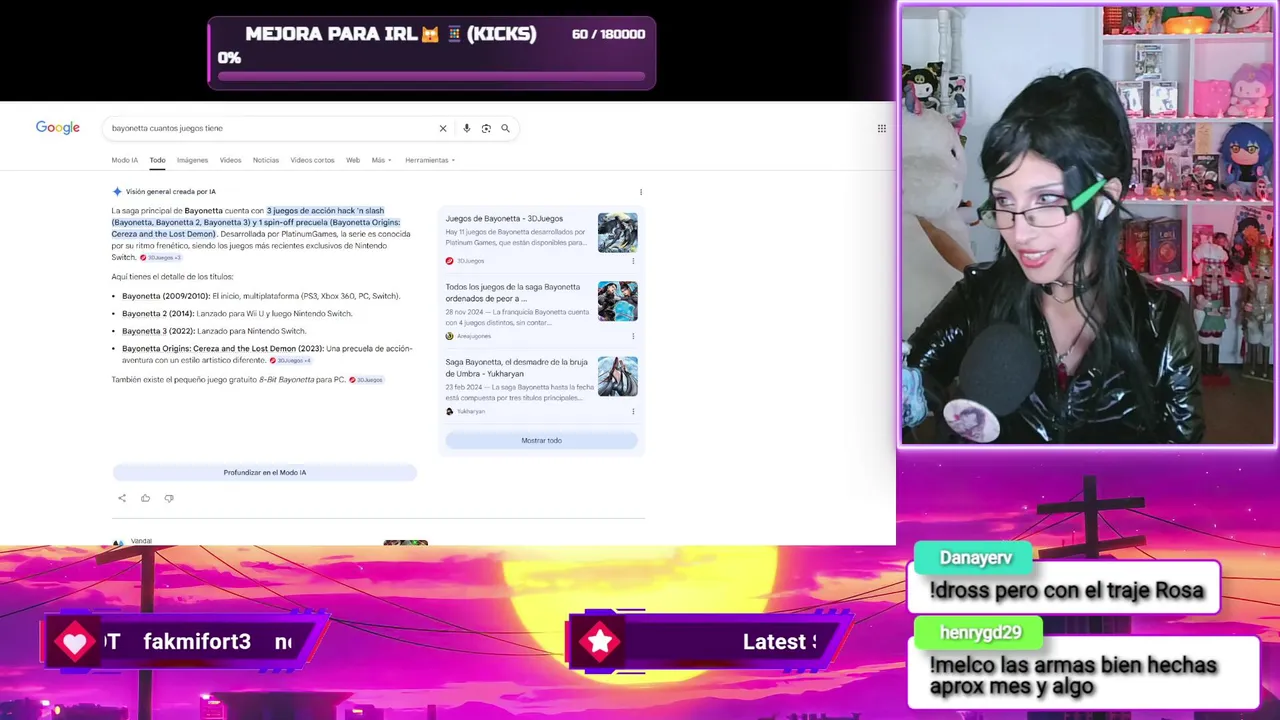Open three-dot menu for Juegos de Bayonetta 3DJuegos card
This screenshot has height=720, width=1280.
[x=633, y=261]
